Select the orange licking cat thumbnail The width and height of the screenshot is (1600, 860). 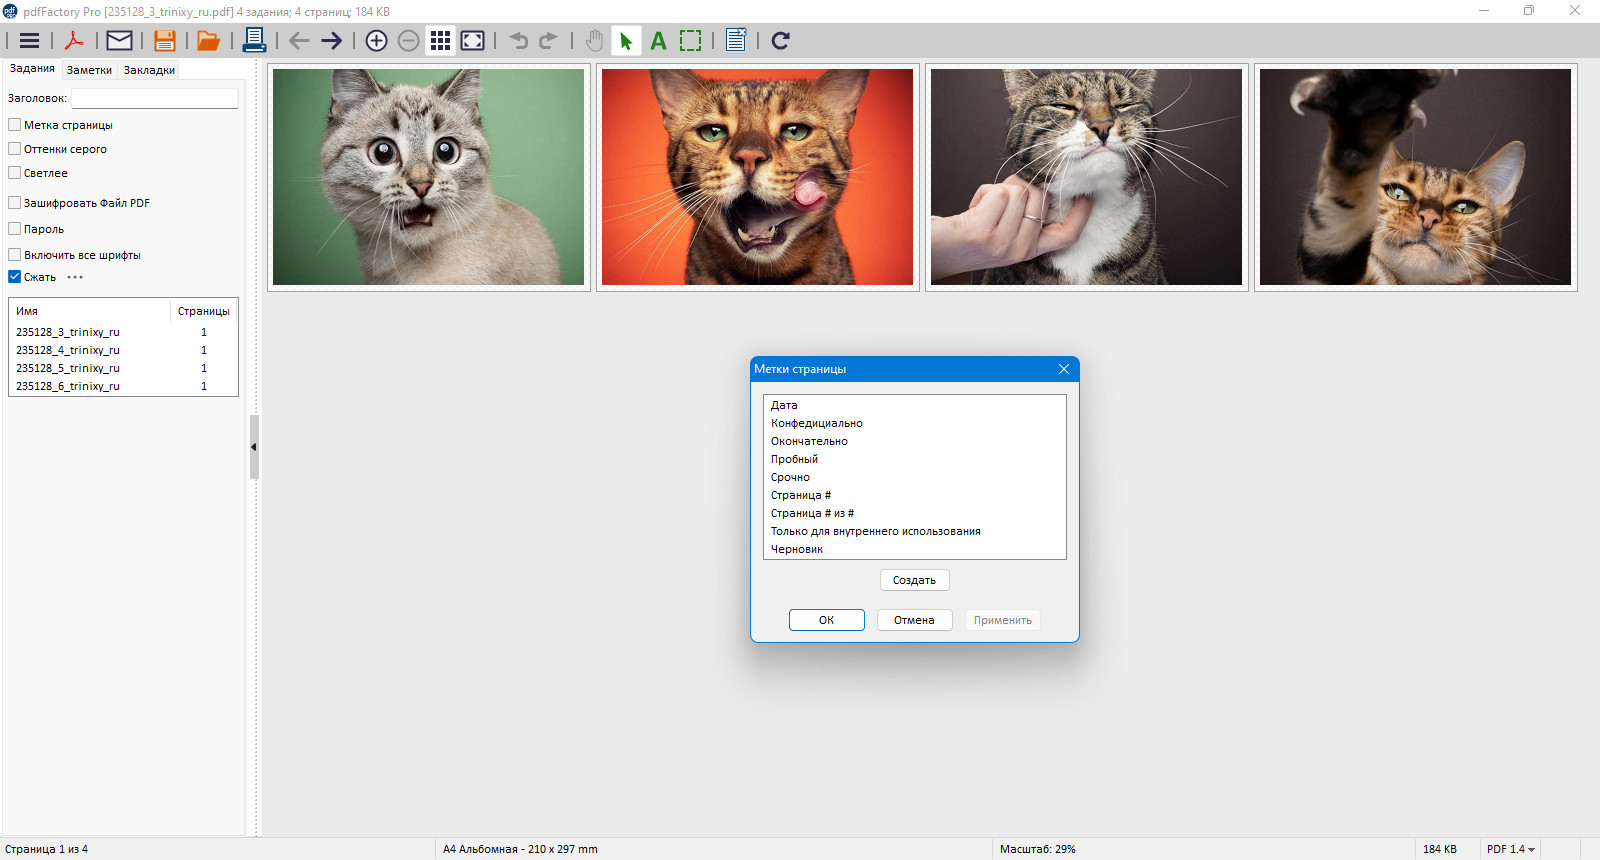758,177
